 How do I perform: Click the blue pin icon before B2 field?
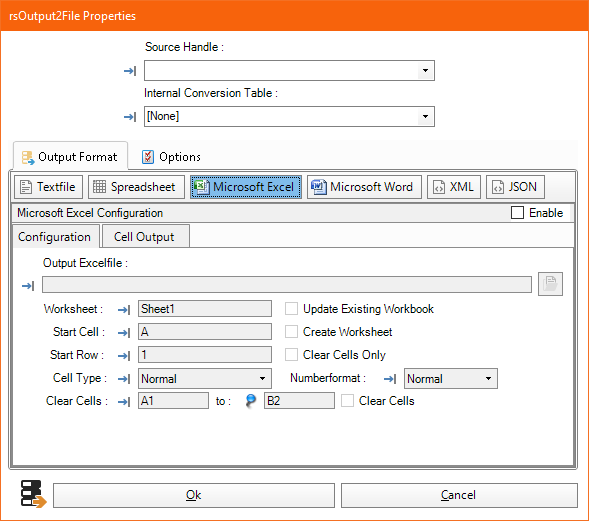[251, 401]
